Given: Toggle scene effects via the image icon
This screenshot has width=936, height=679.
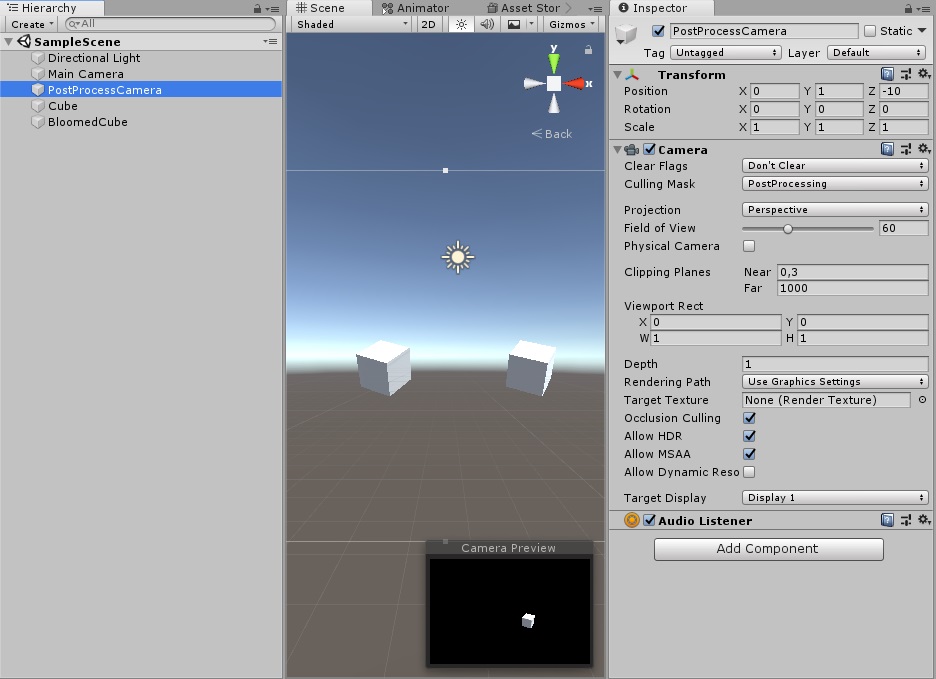Looking at the screenshot, I should [x=512, y=24].
